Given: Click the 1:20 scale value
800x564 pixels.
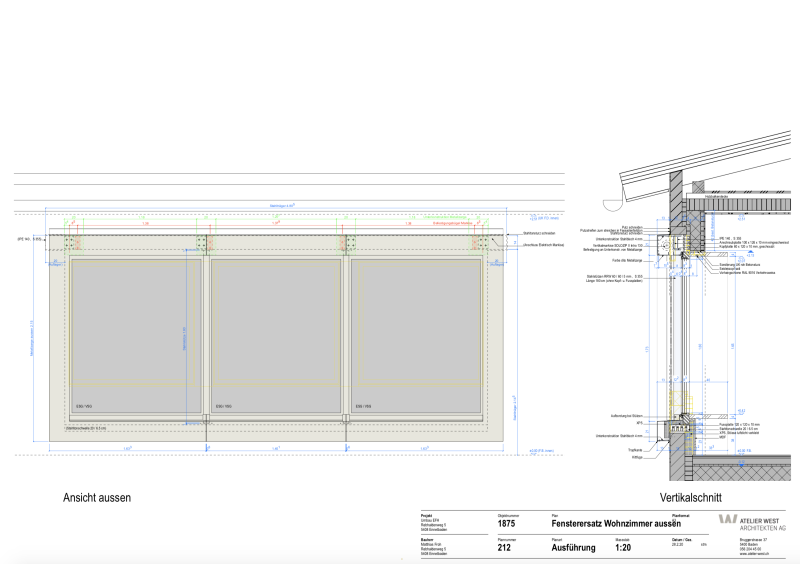Looking at the screenshot, I should [623, 547].
